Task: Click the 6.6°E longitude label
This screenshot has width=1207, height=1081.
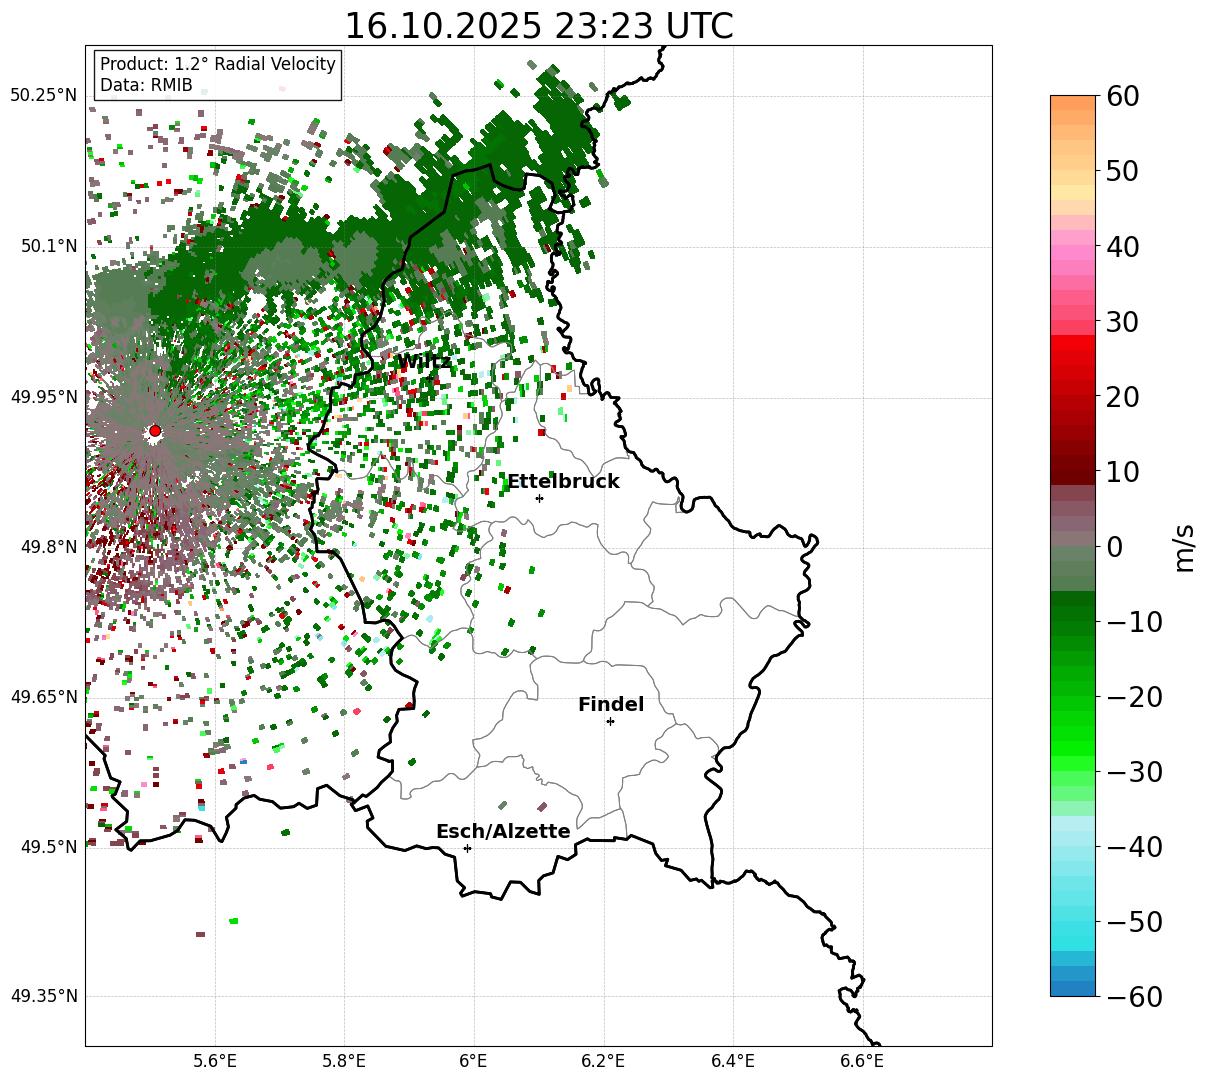Action: point(861,1061)
